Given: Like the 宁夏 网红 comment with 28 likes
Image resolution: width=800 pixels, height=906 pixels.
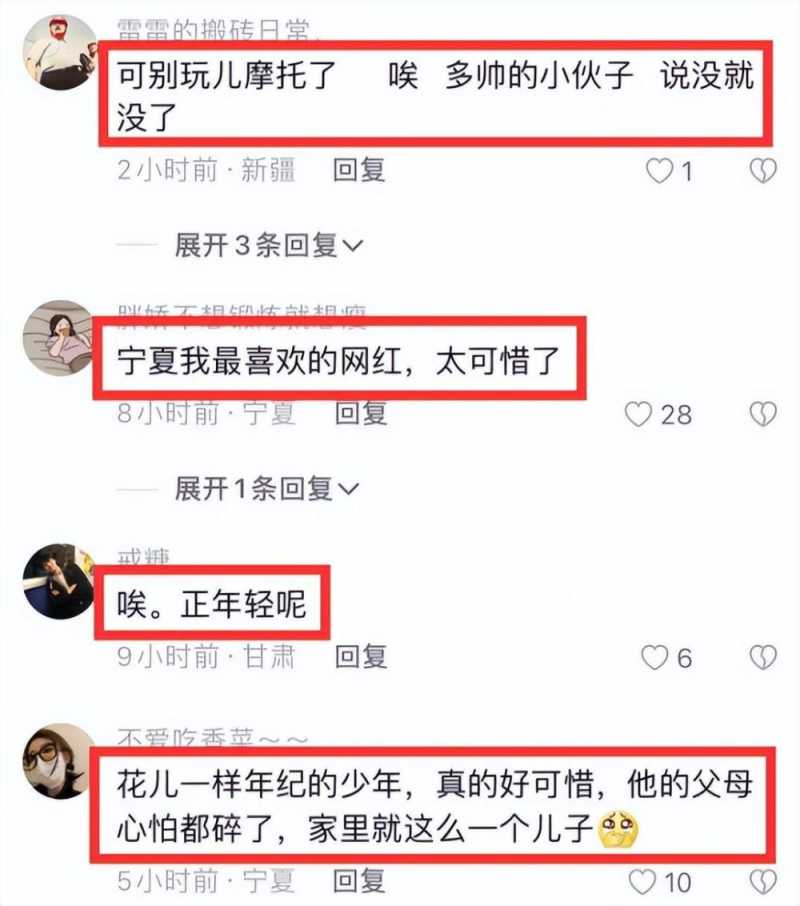Looking at the screenshot, I should [638, 414].
